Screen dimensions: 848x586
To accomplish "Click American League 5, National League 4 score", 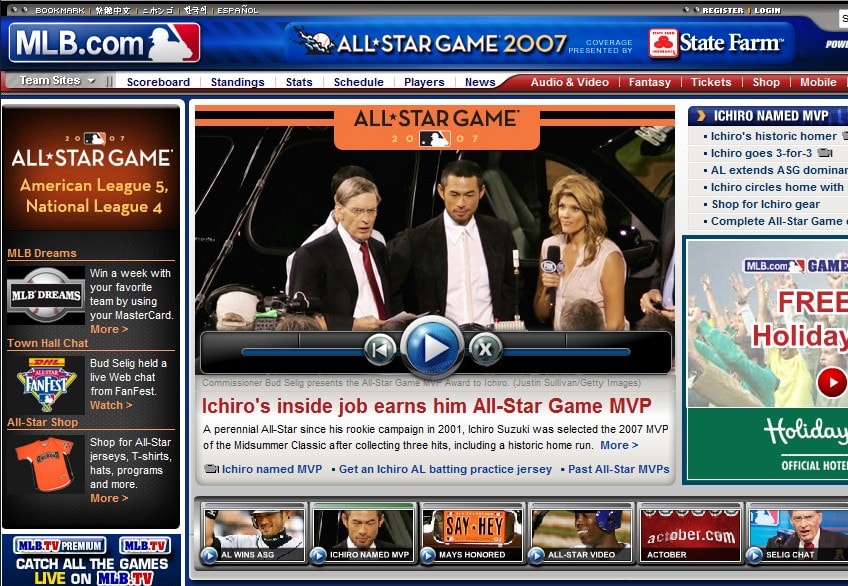I will [x=94, y=196].
